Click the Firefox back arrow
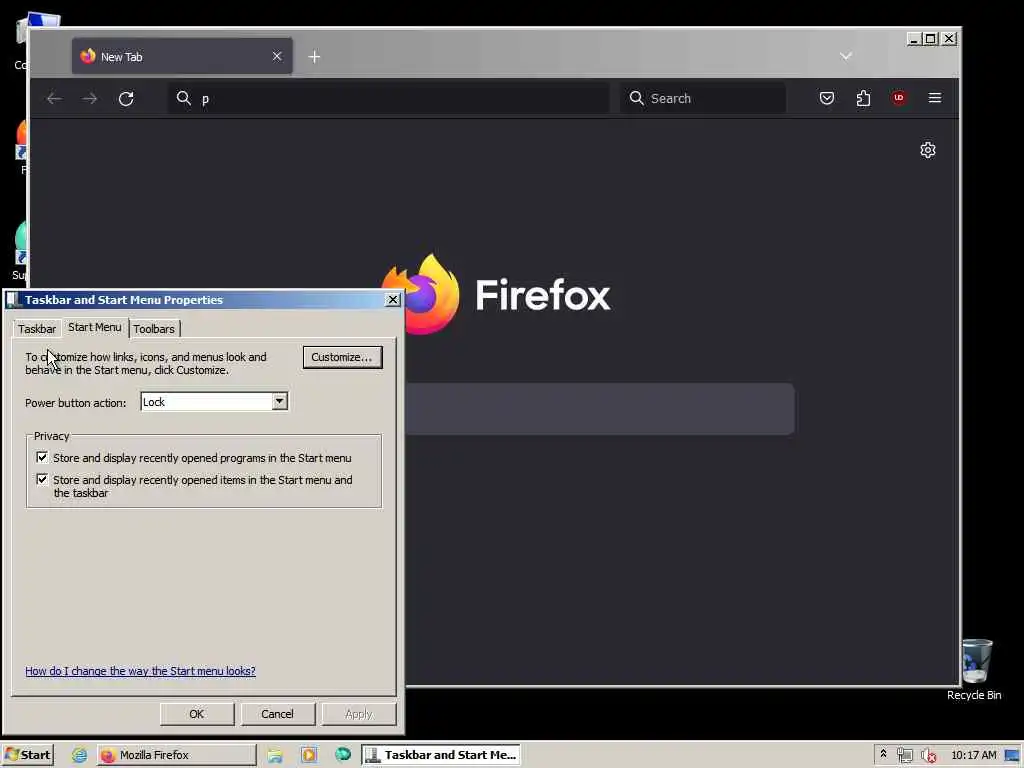The width and height of the screenshot is (1024, 768). (x=54, y=99)
